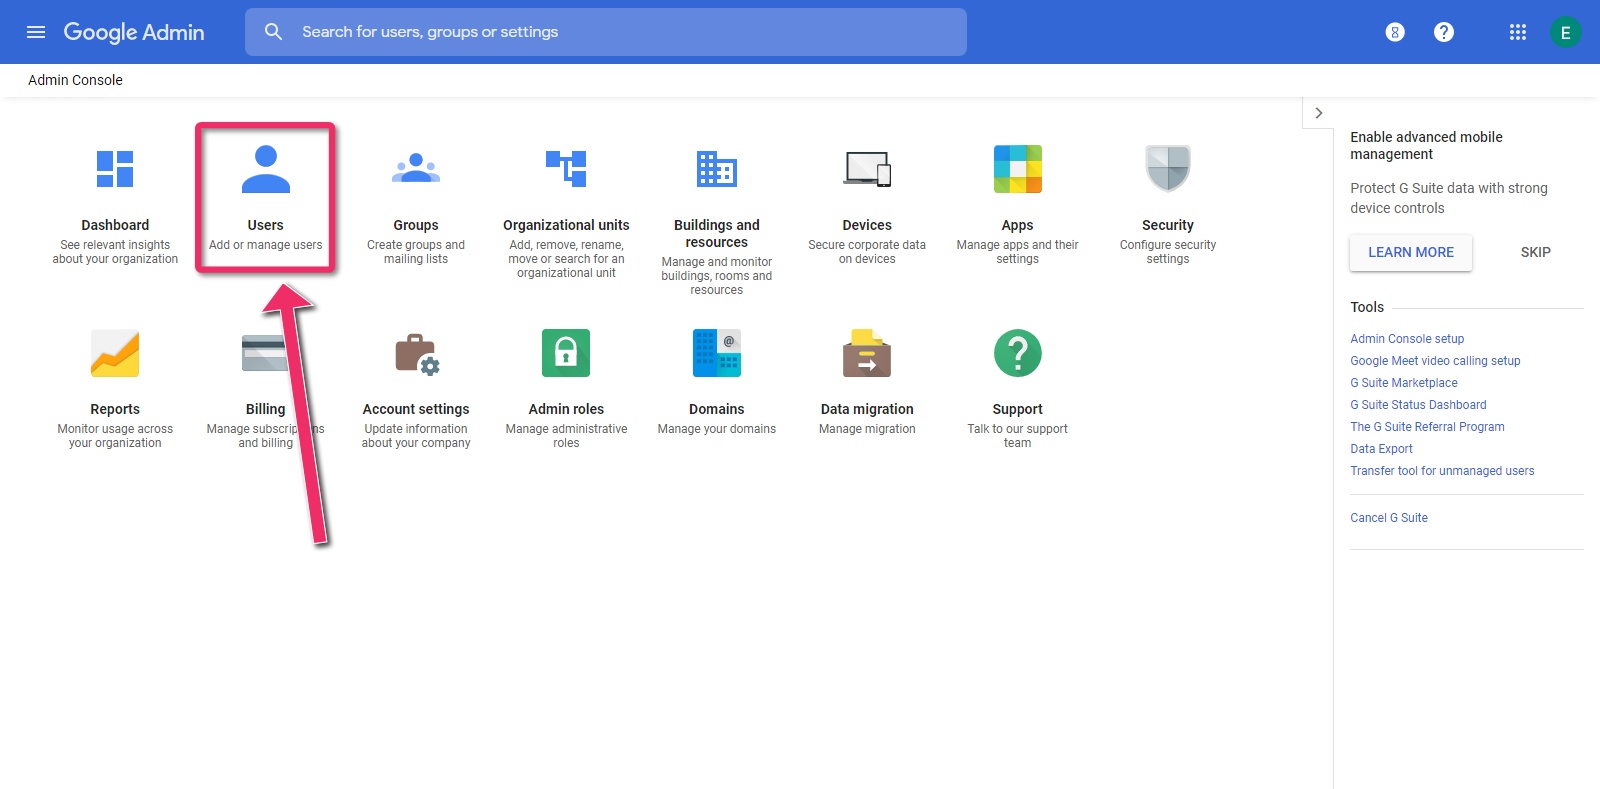Click the Cancel G Suite link

pos(1389,518)
